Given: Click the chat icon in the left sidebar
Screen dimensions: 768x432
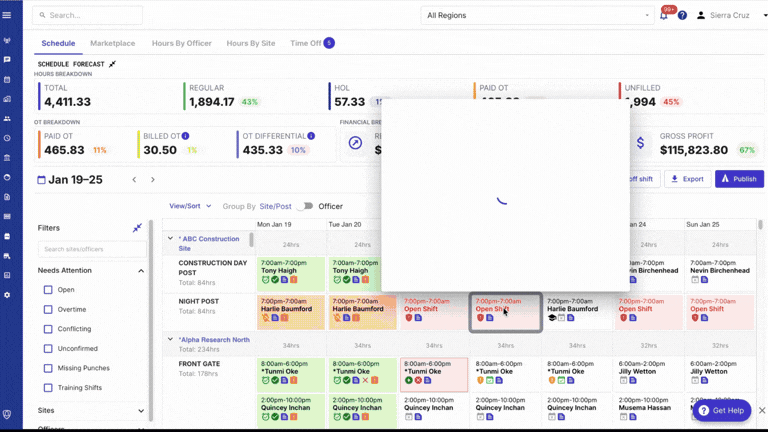Looking at the screenshot, I should [x=7, y=60].
